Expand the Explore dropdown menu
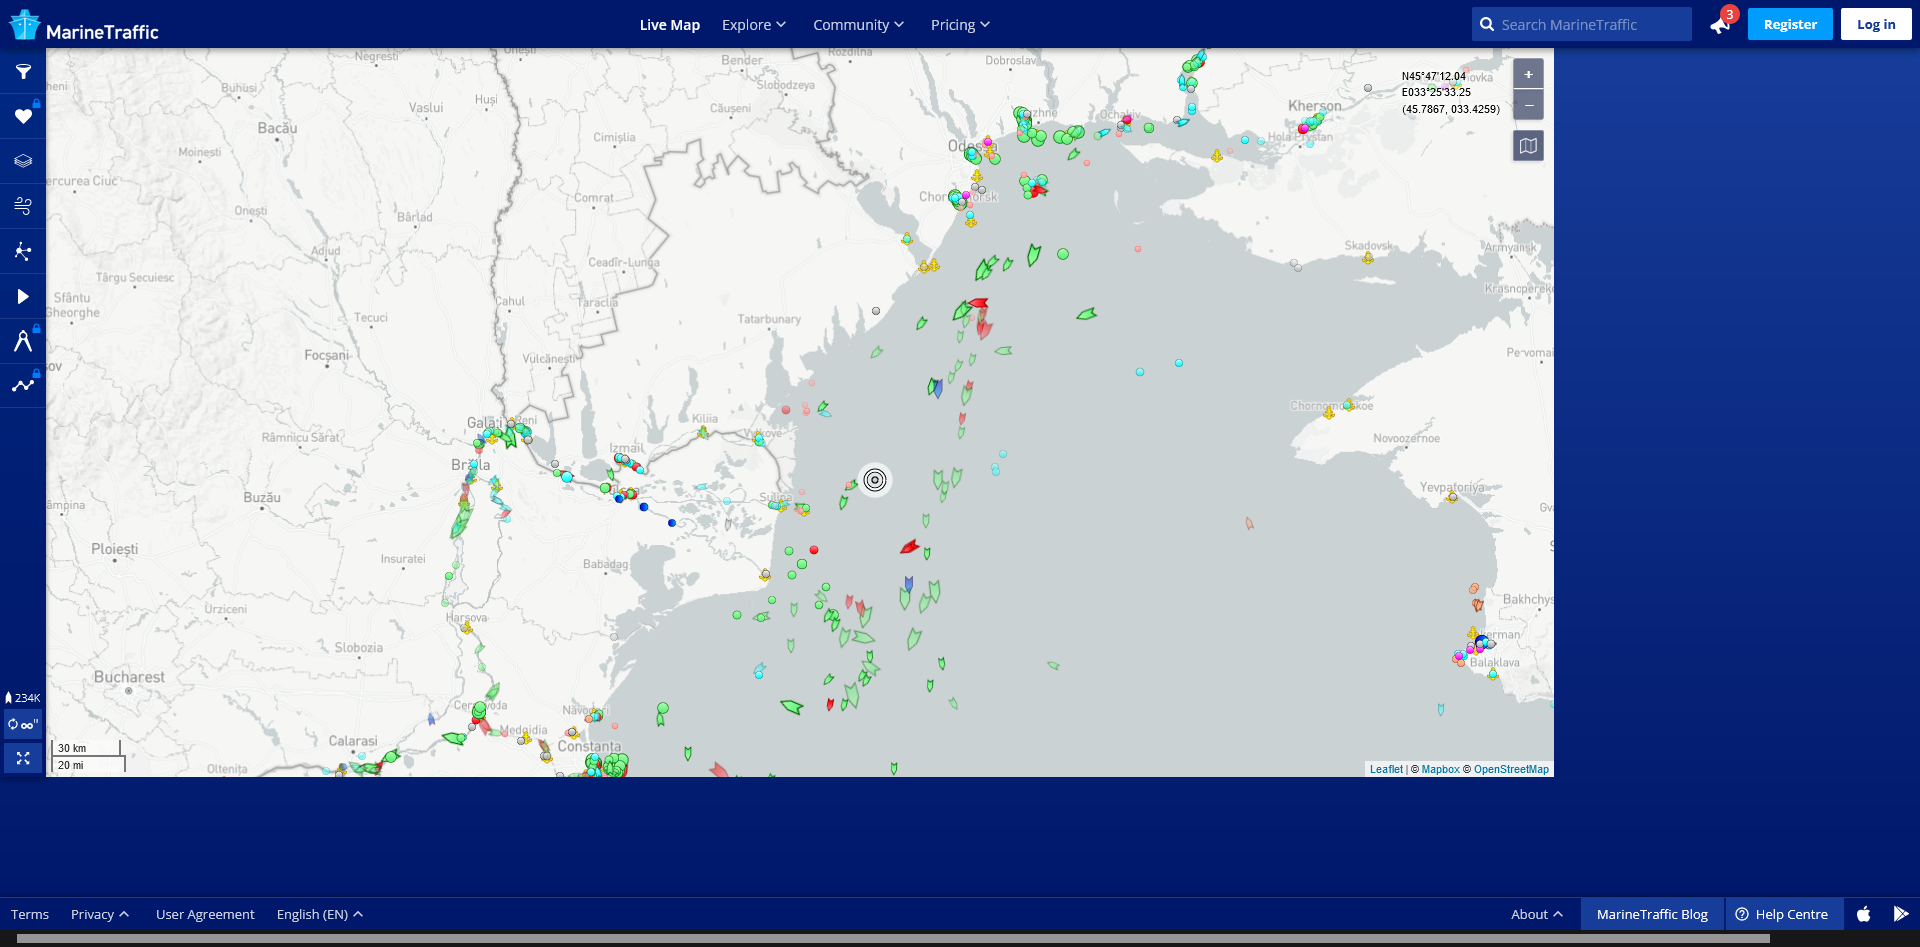Screen dimensions: 1920x947 pyautogui.click(x=754, y=25)
